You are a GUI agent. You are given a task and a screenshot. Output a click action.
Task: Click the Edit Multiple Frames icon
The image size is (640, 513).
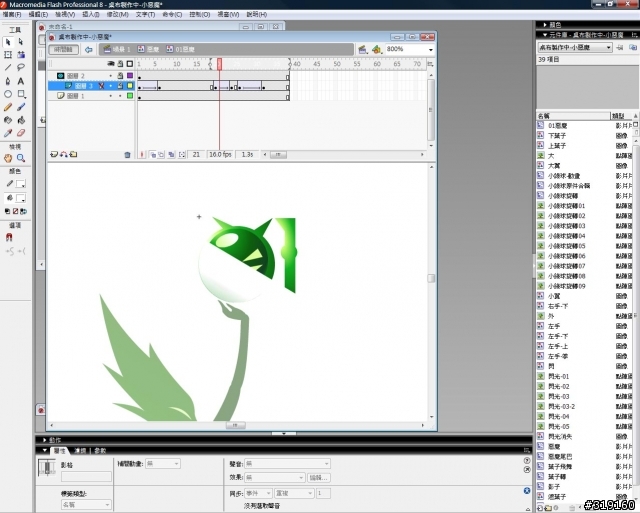point(171,155)
